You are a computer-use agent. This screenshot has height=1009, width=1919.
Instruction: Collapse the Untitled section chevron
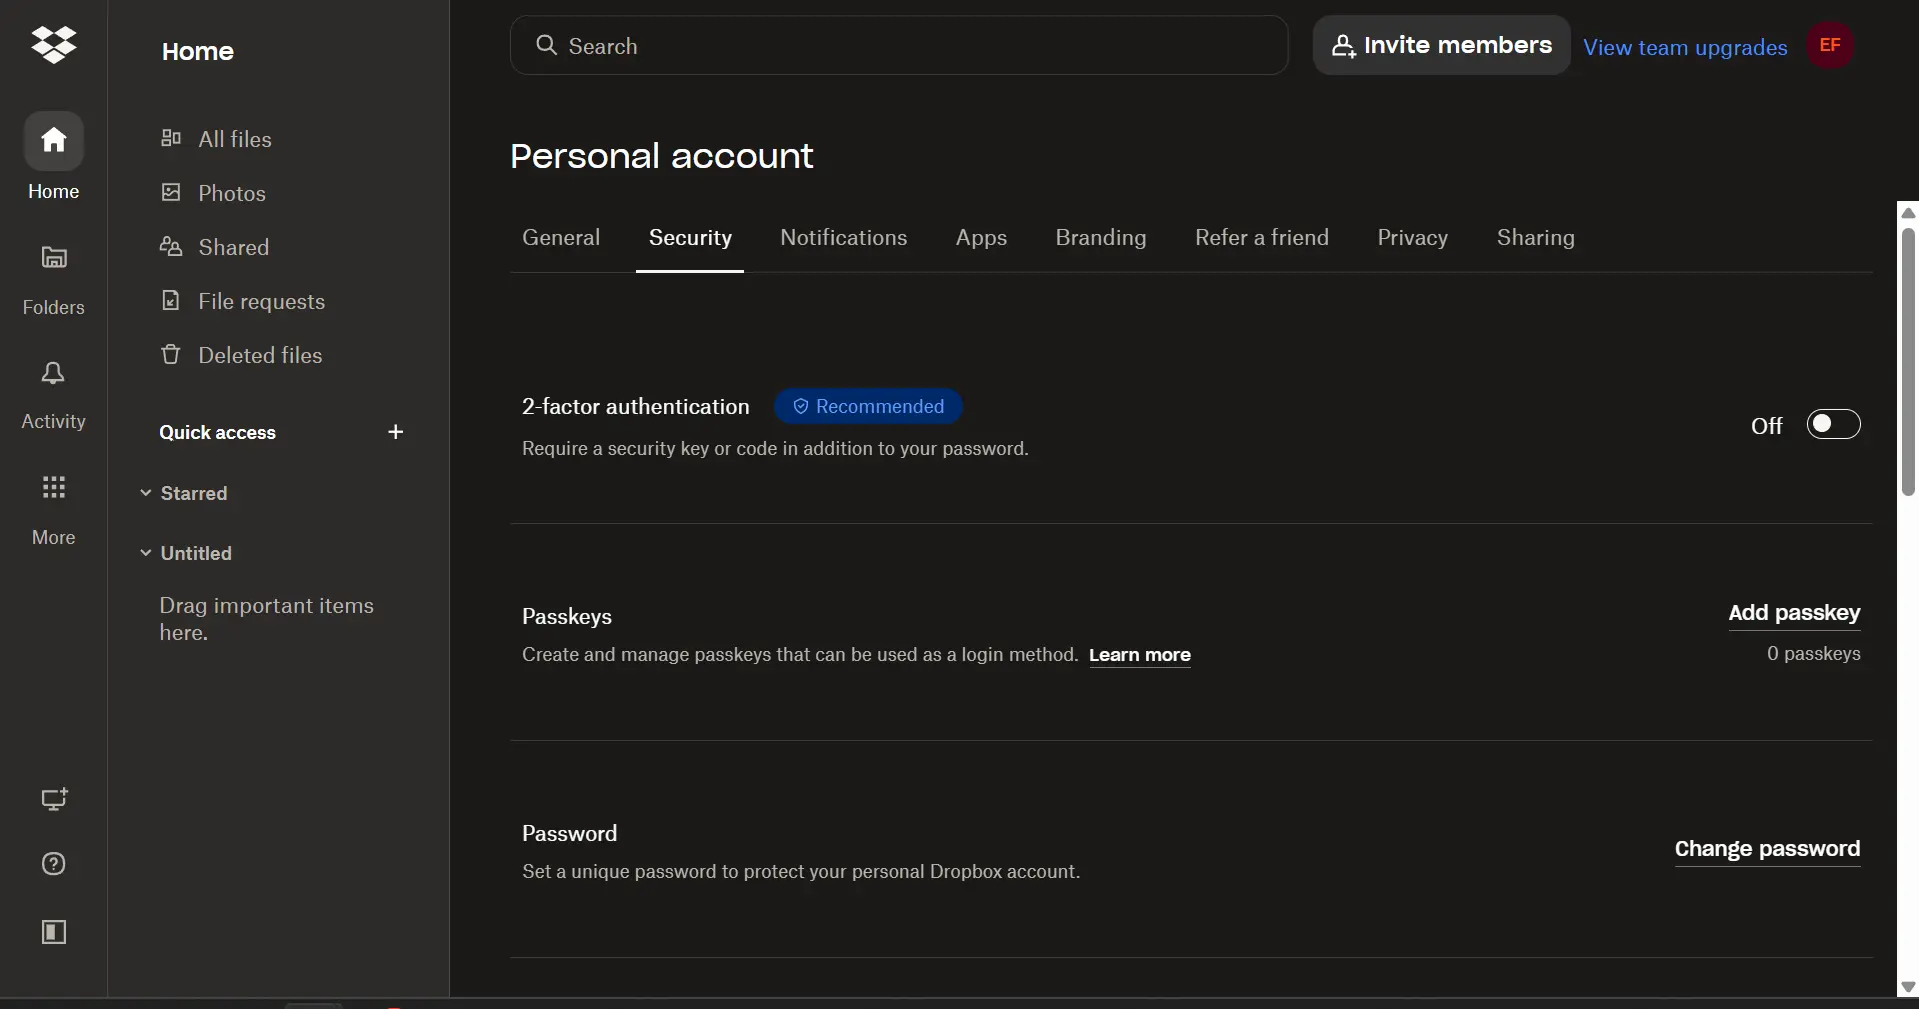pyautogui.click(x=146, y=553)
